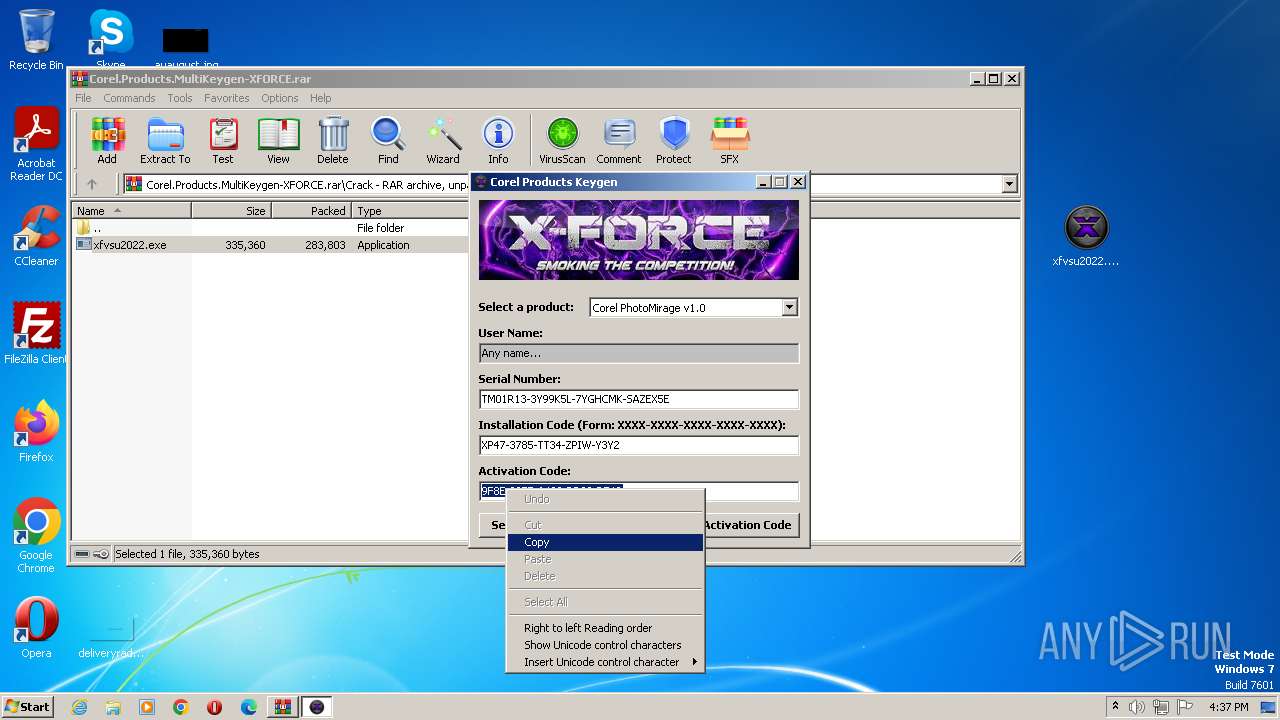Click the Test archive icon
Viewport: 1280px width, 720px height.
pyautogui.click(x=223, y=140)
